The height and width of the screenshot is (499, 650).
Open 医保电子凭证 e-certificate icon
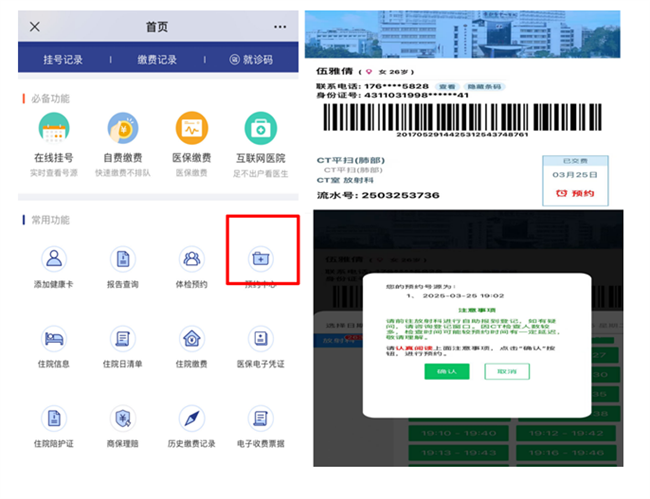pyautogui.click(x=260, y=339)
